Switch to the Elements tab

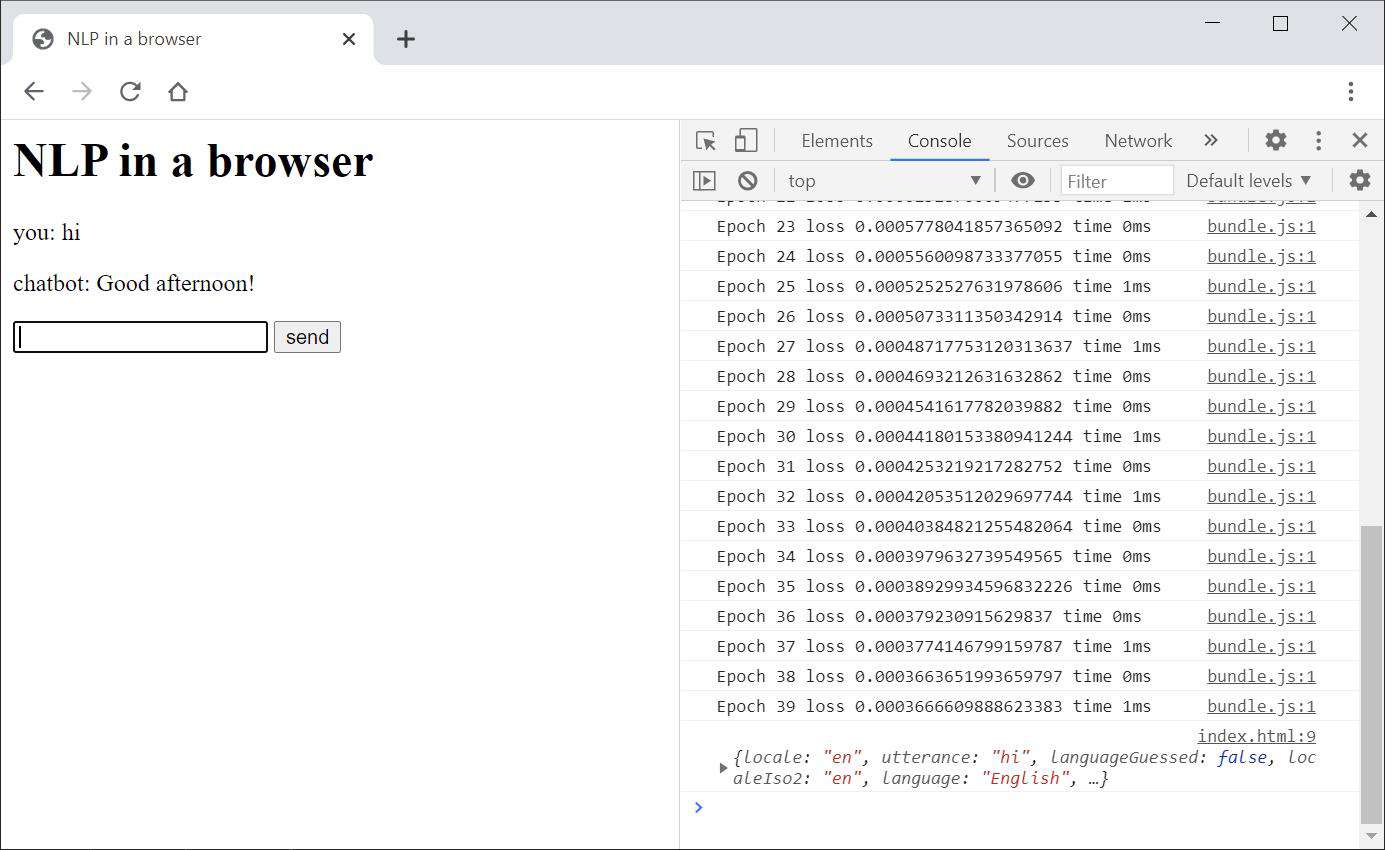tap(837, 141)
